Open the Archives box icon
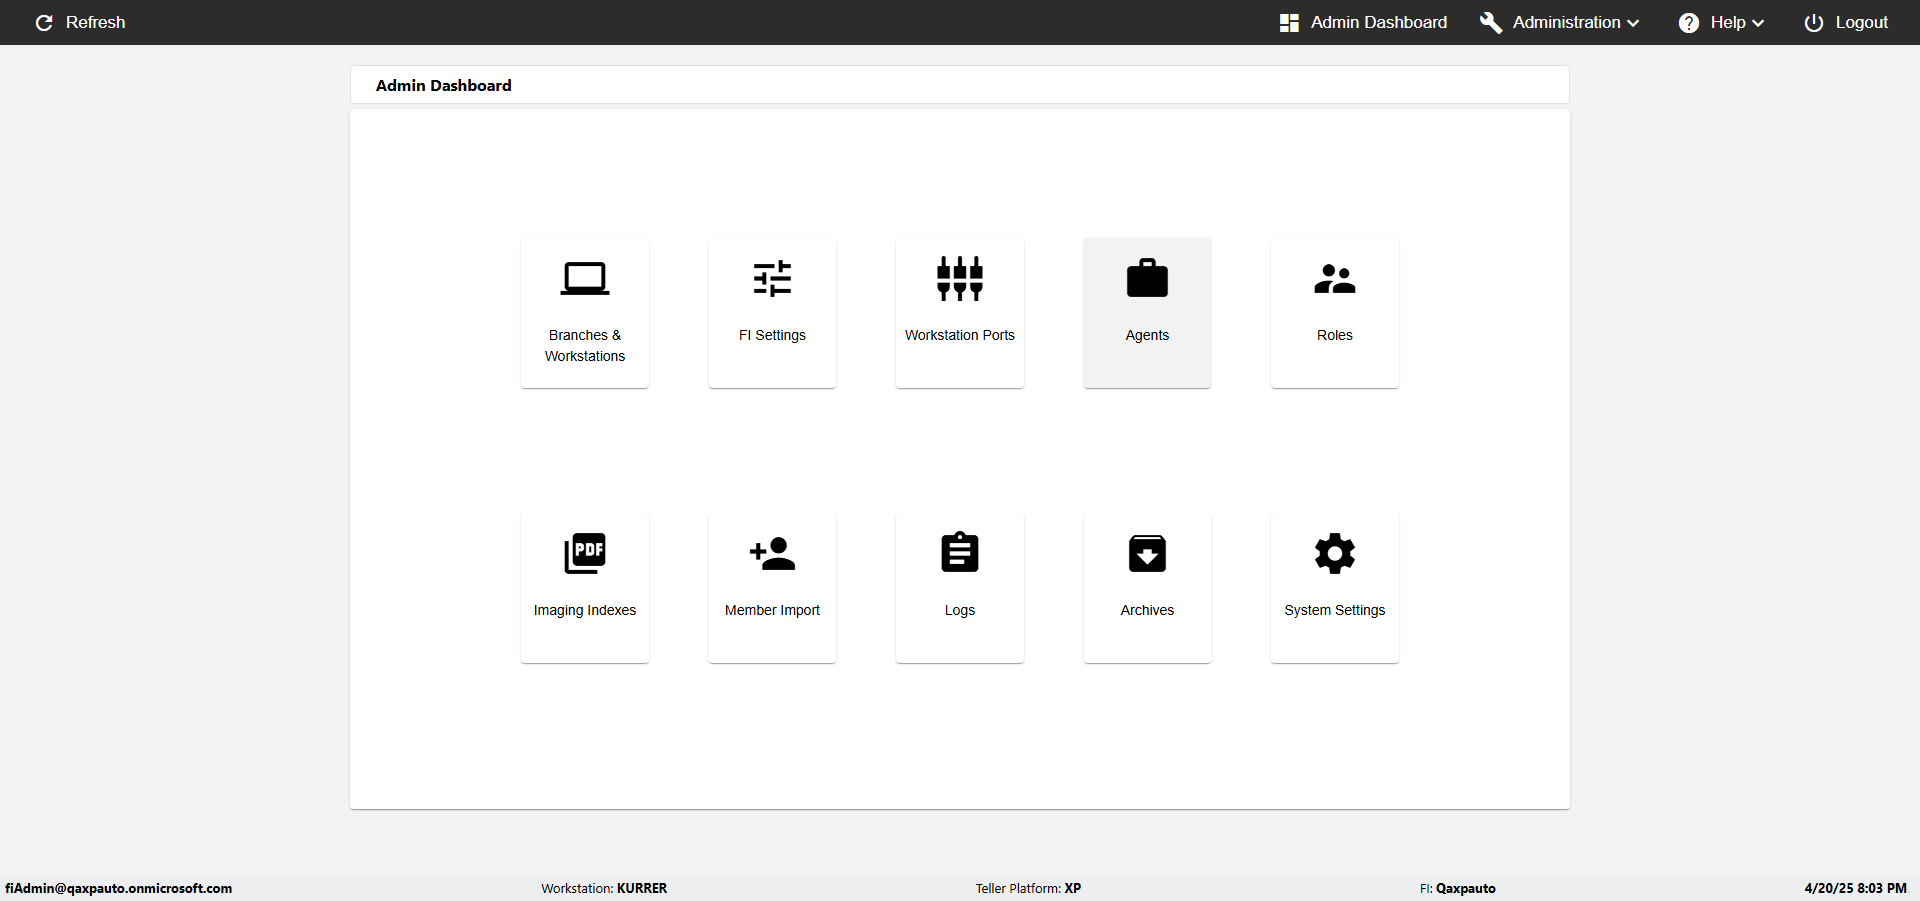1920x901 pixels. point(1147,553)
